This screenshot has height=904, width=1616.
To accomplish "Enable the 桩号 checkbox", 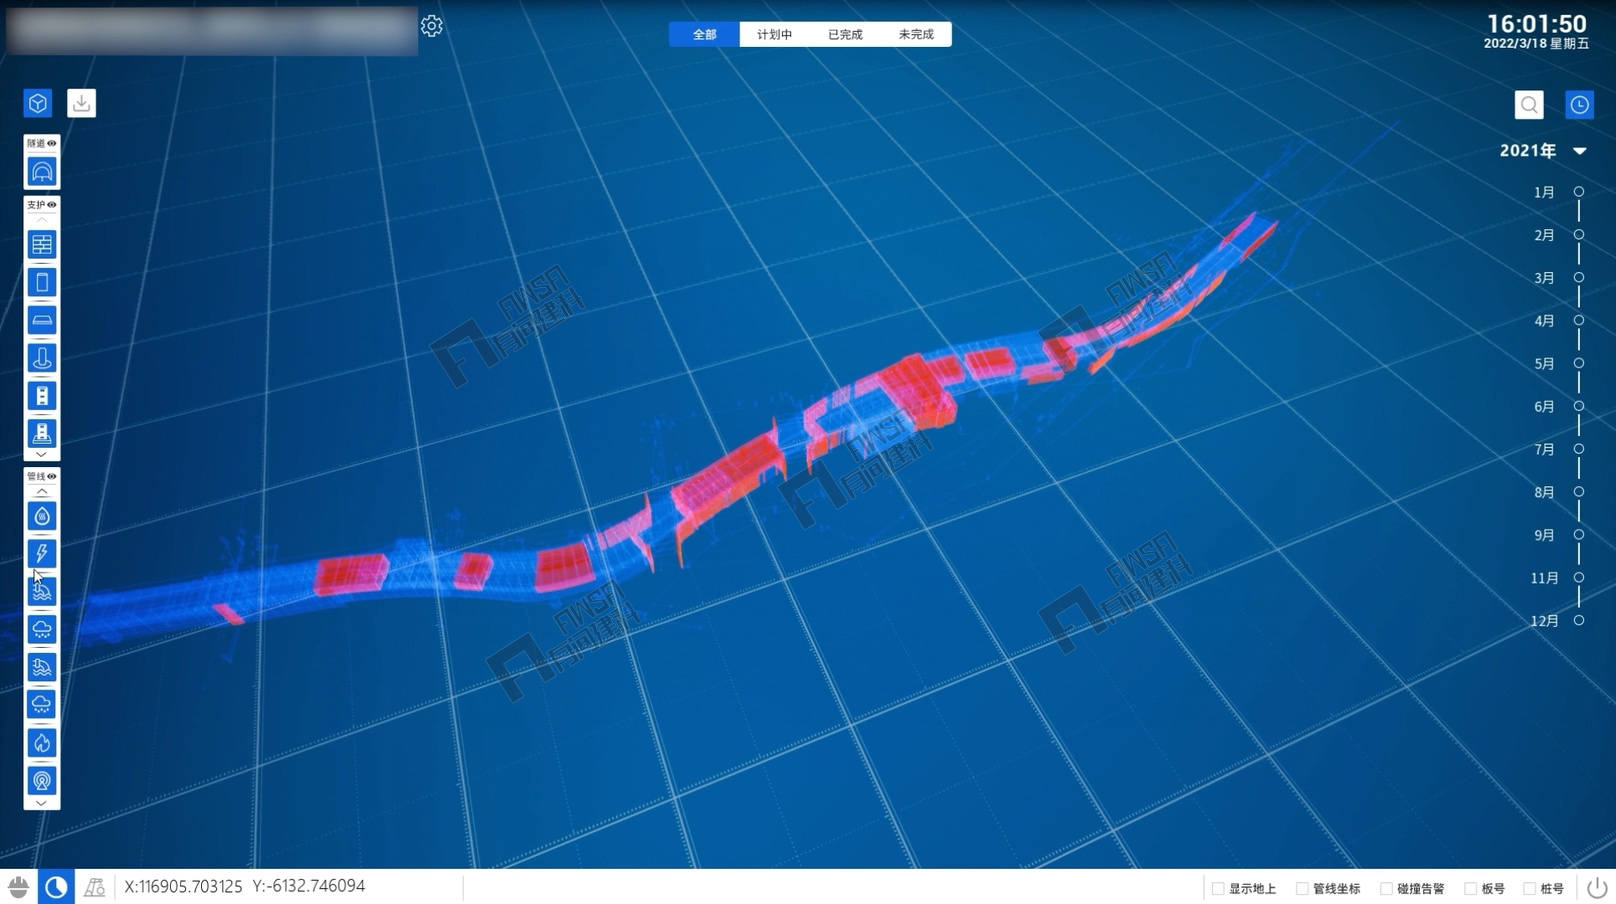I will click(1529, 889).
